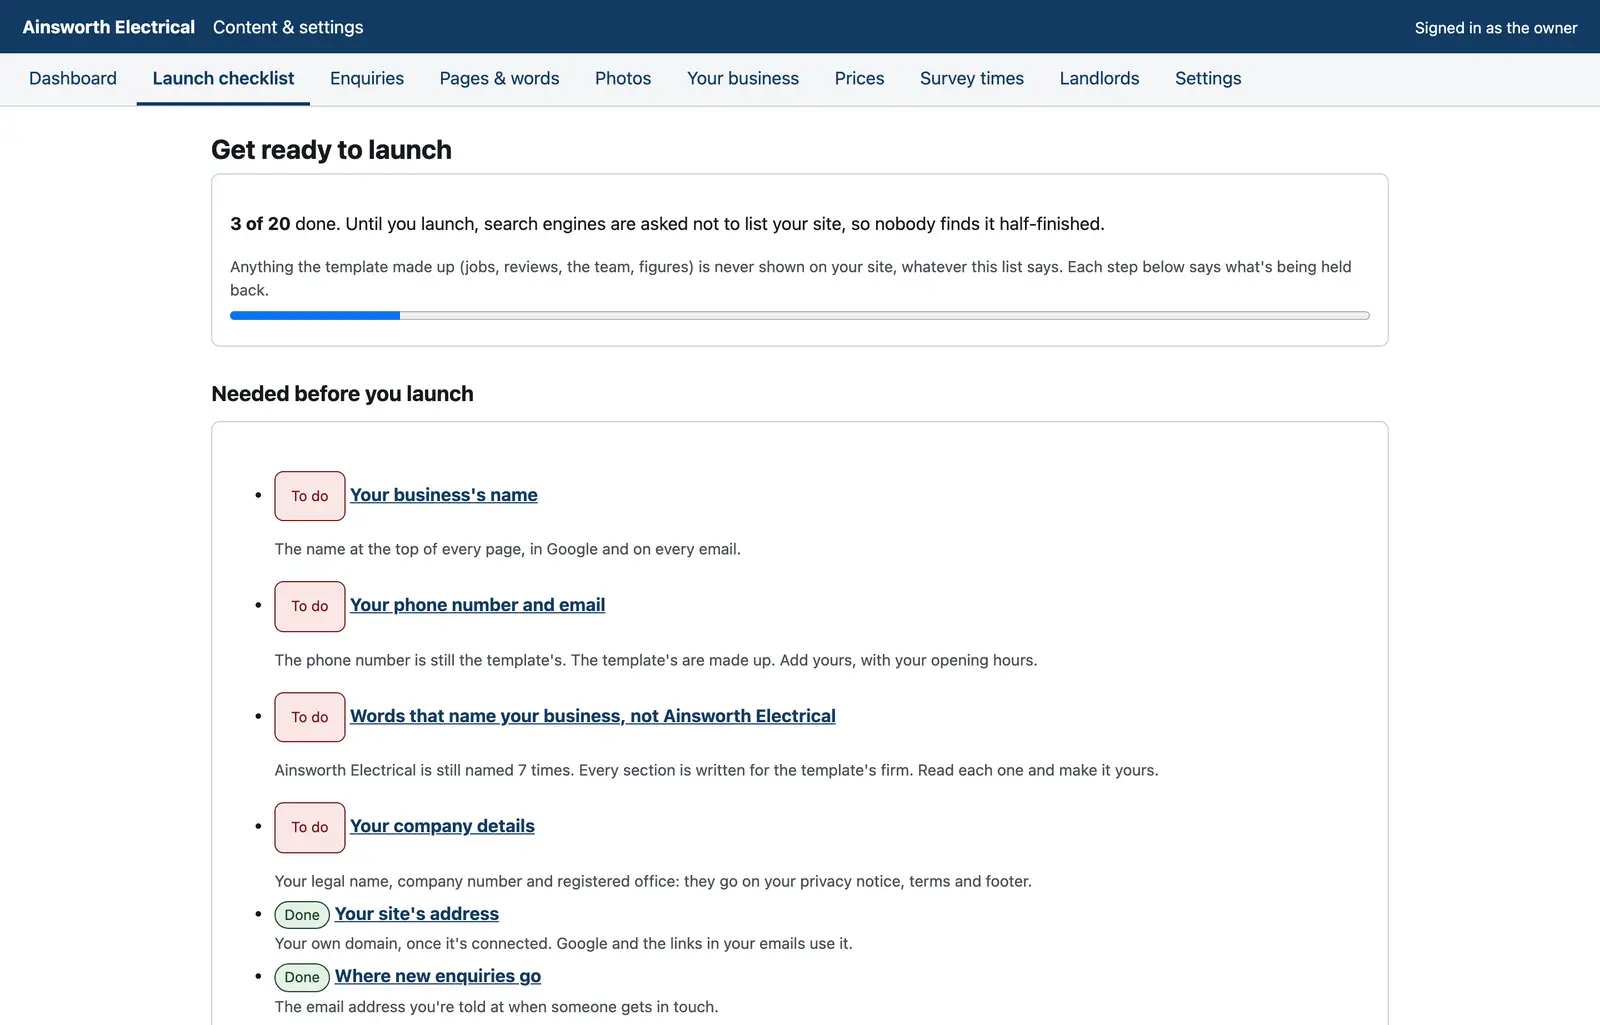
Task: View the Prices tab
Action: click(860, 78)
